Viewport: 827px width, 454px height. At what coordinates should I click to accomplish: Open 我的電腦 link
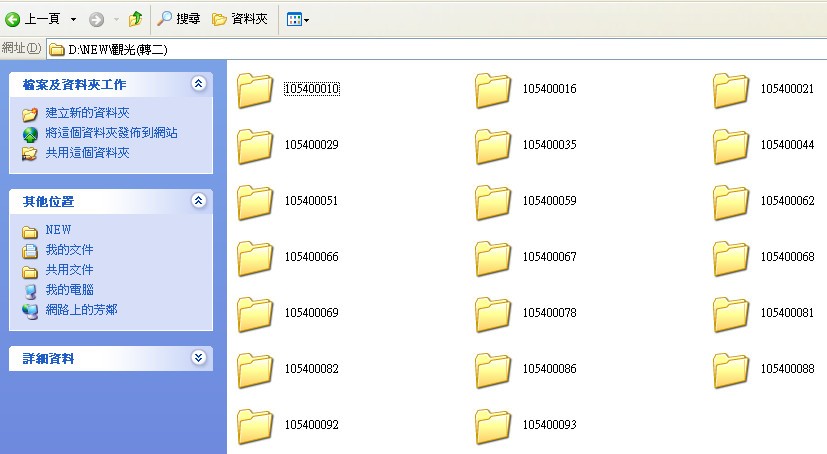(69, 289)
